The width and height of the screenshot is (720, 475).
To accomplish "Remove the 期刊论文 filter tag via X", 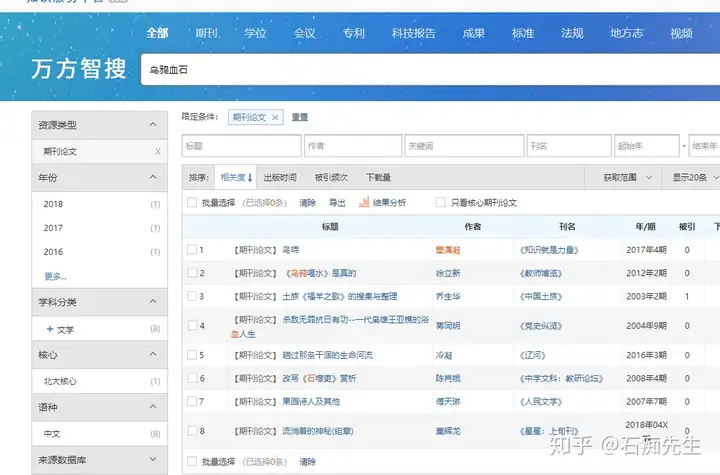I will 275,118.
